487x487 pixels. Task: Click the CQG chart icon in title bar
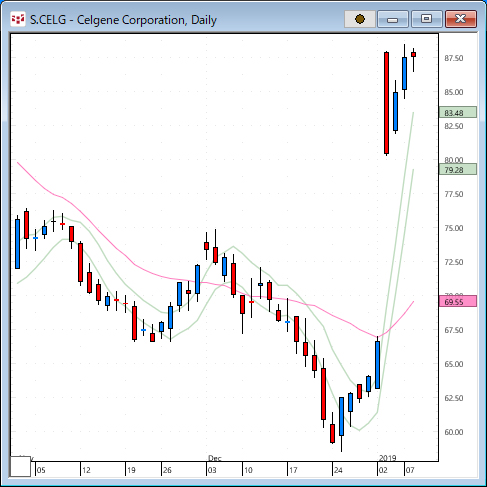[x=17, y=19]
